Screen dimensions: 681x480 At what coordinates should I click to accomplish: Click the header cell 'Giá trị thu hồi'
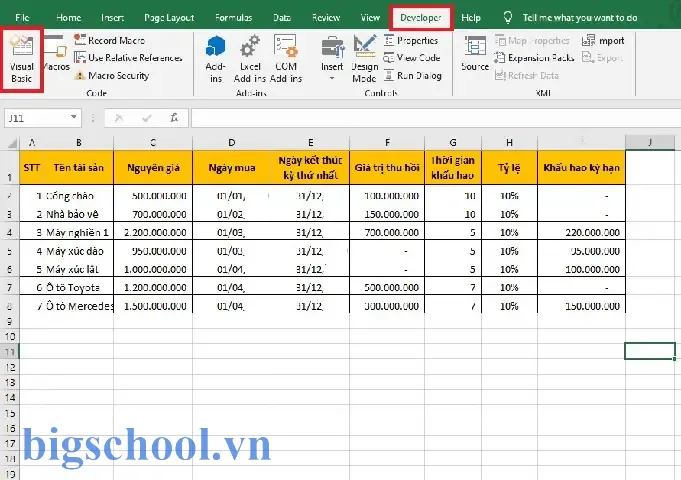tap(387, 168)
